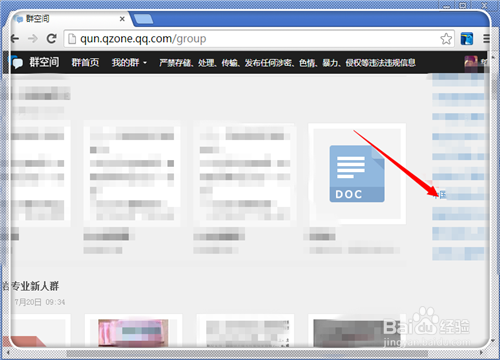500x360 pixels.
Task: Open the Chrome hamburger menu
Action: click(486, 39)
